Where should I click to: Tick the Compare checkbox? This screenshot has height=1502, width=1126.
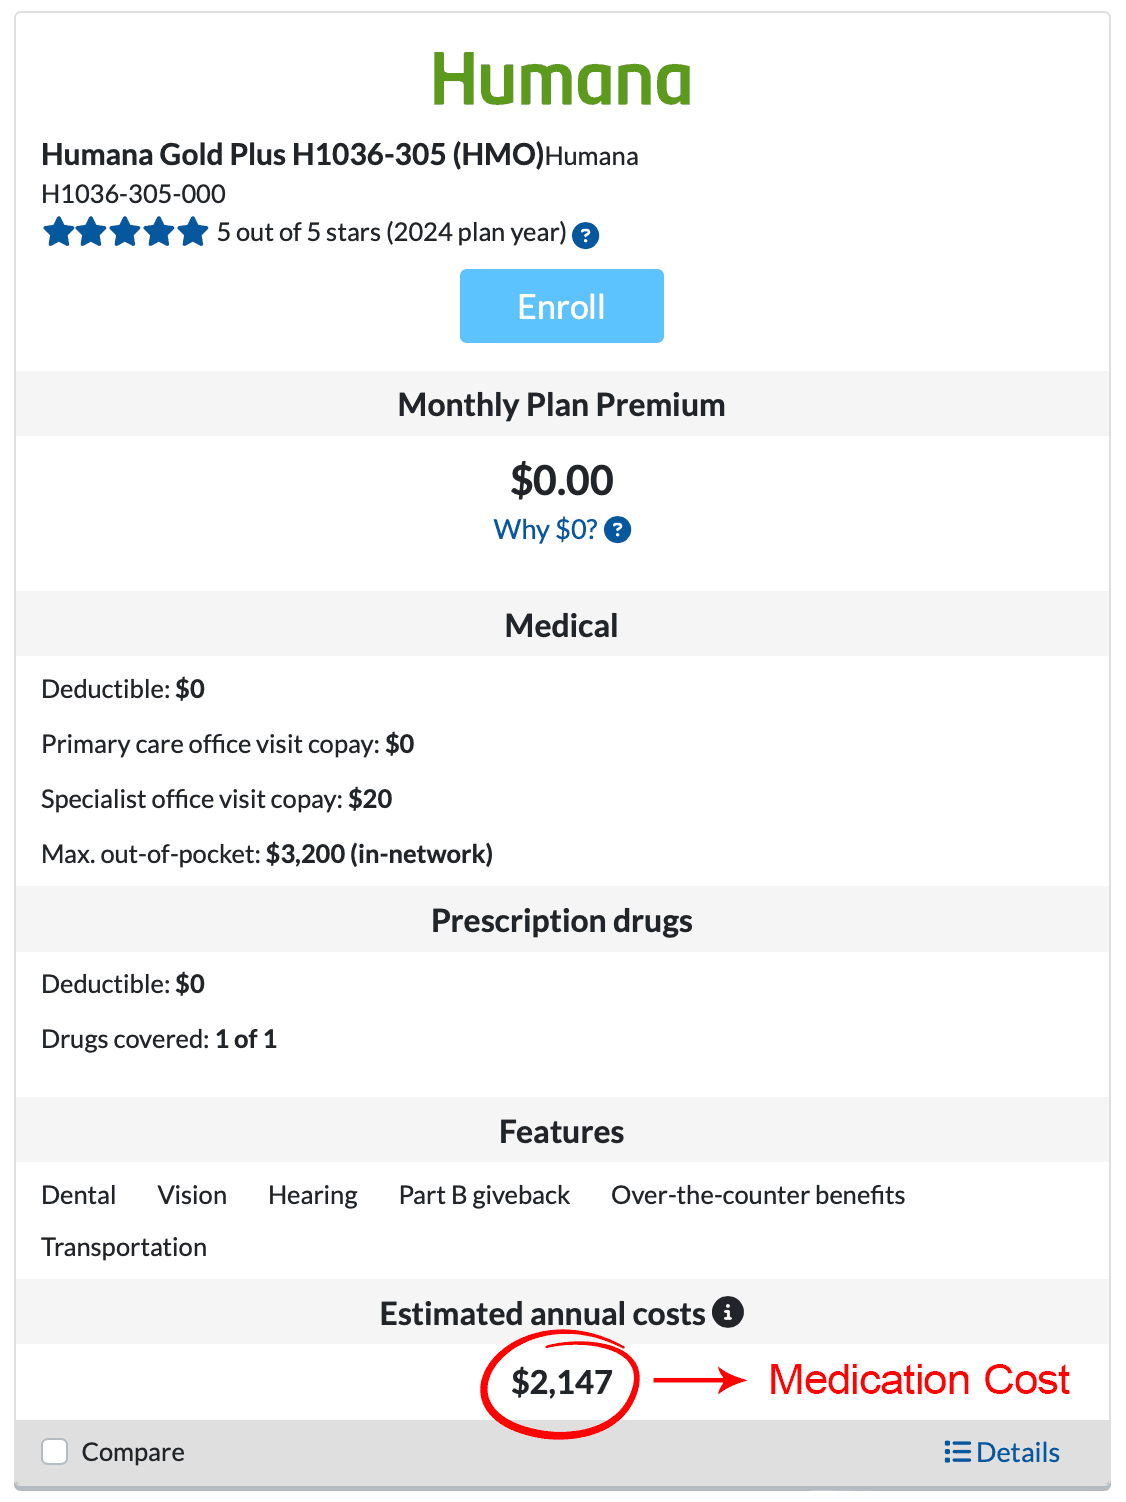55,1452
